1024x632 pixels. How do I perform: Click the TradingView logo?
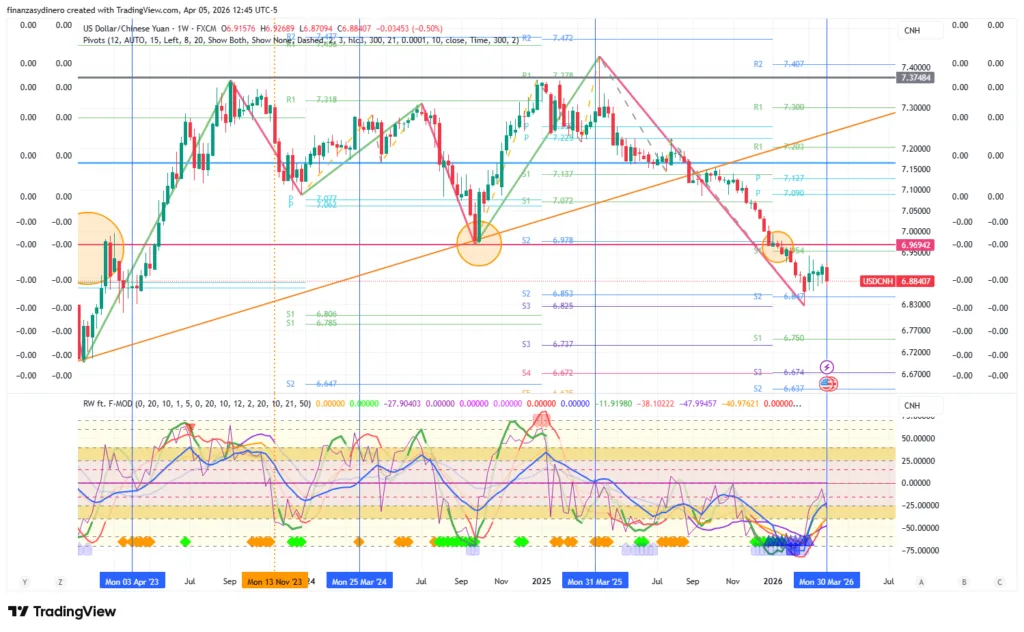(x=64, y=612)
